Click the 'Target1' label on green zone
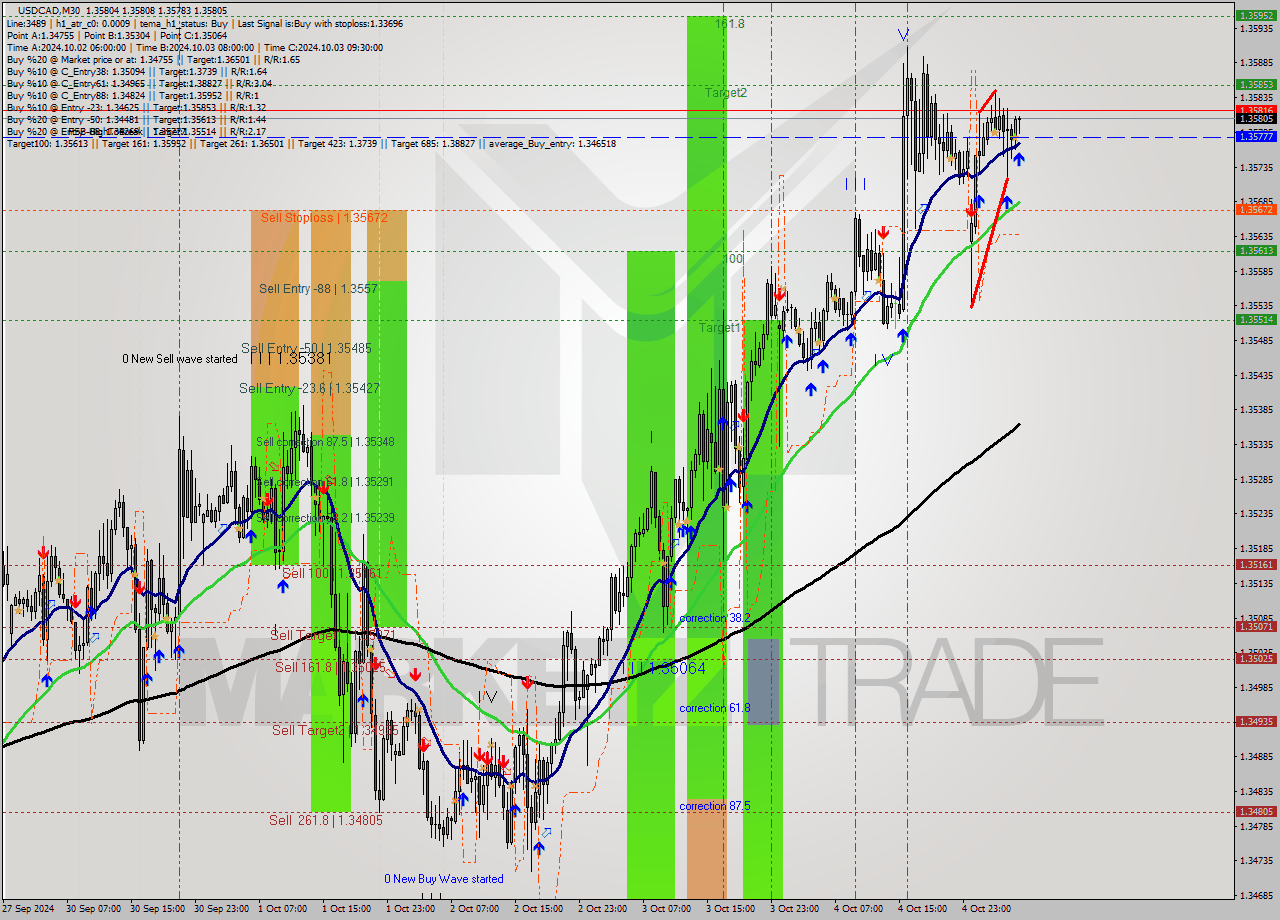1280x920 pixels. 720,327
